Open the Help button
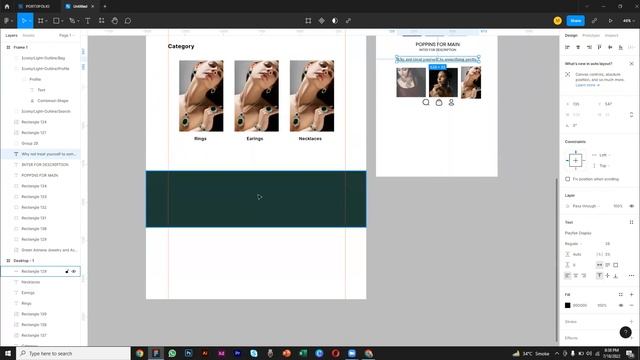This screenshot has width=640, height=360. tap(625, 332)
